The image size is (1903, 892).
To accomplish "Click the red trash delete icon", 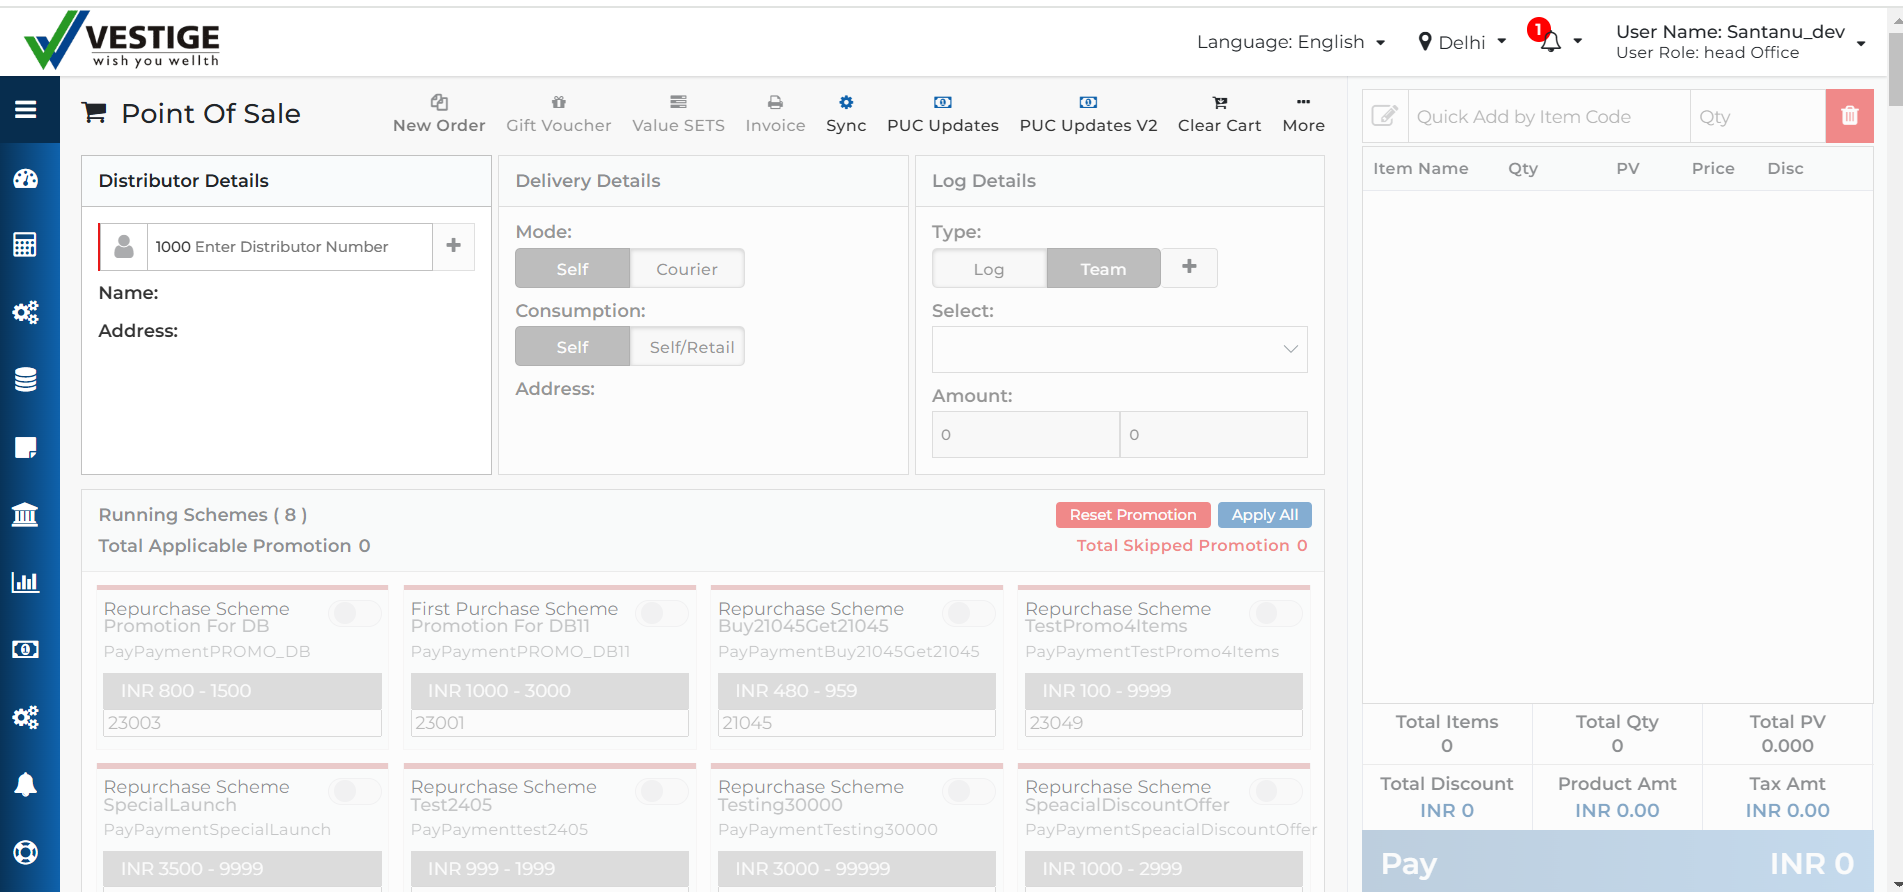I will coord(1849,116).
